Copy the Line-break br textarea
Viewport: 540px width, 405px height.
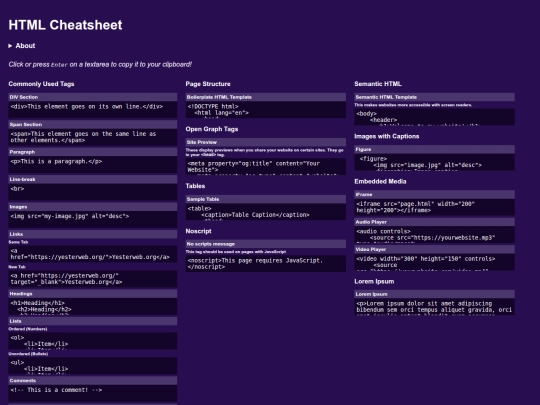pos(93,192)
